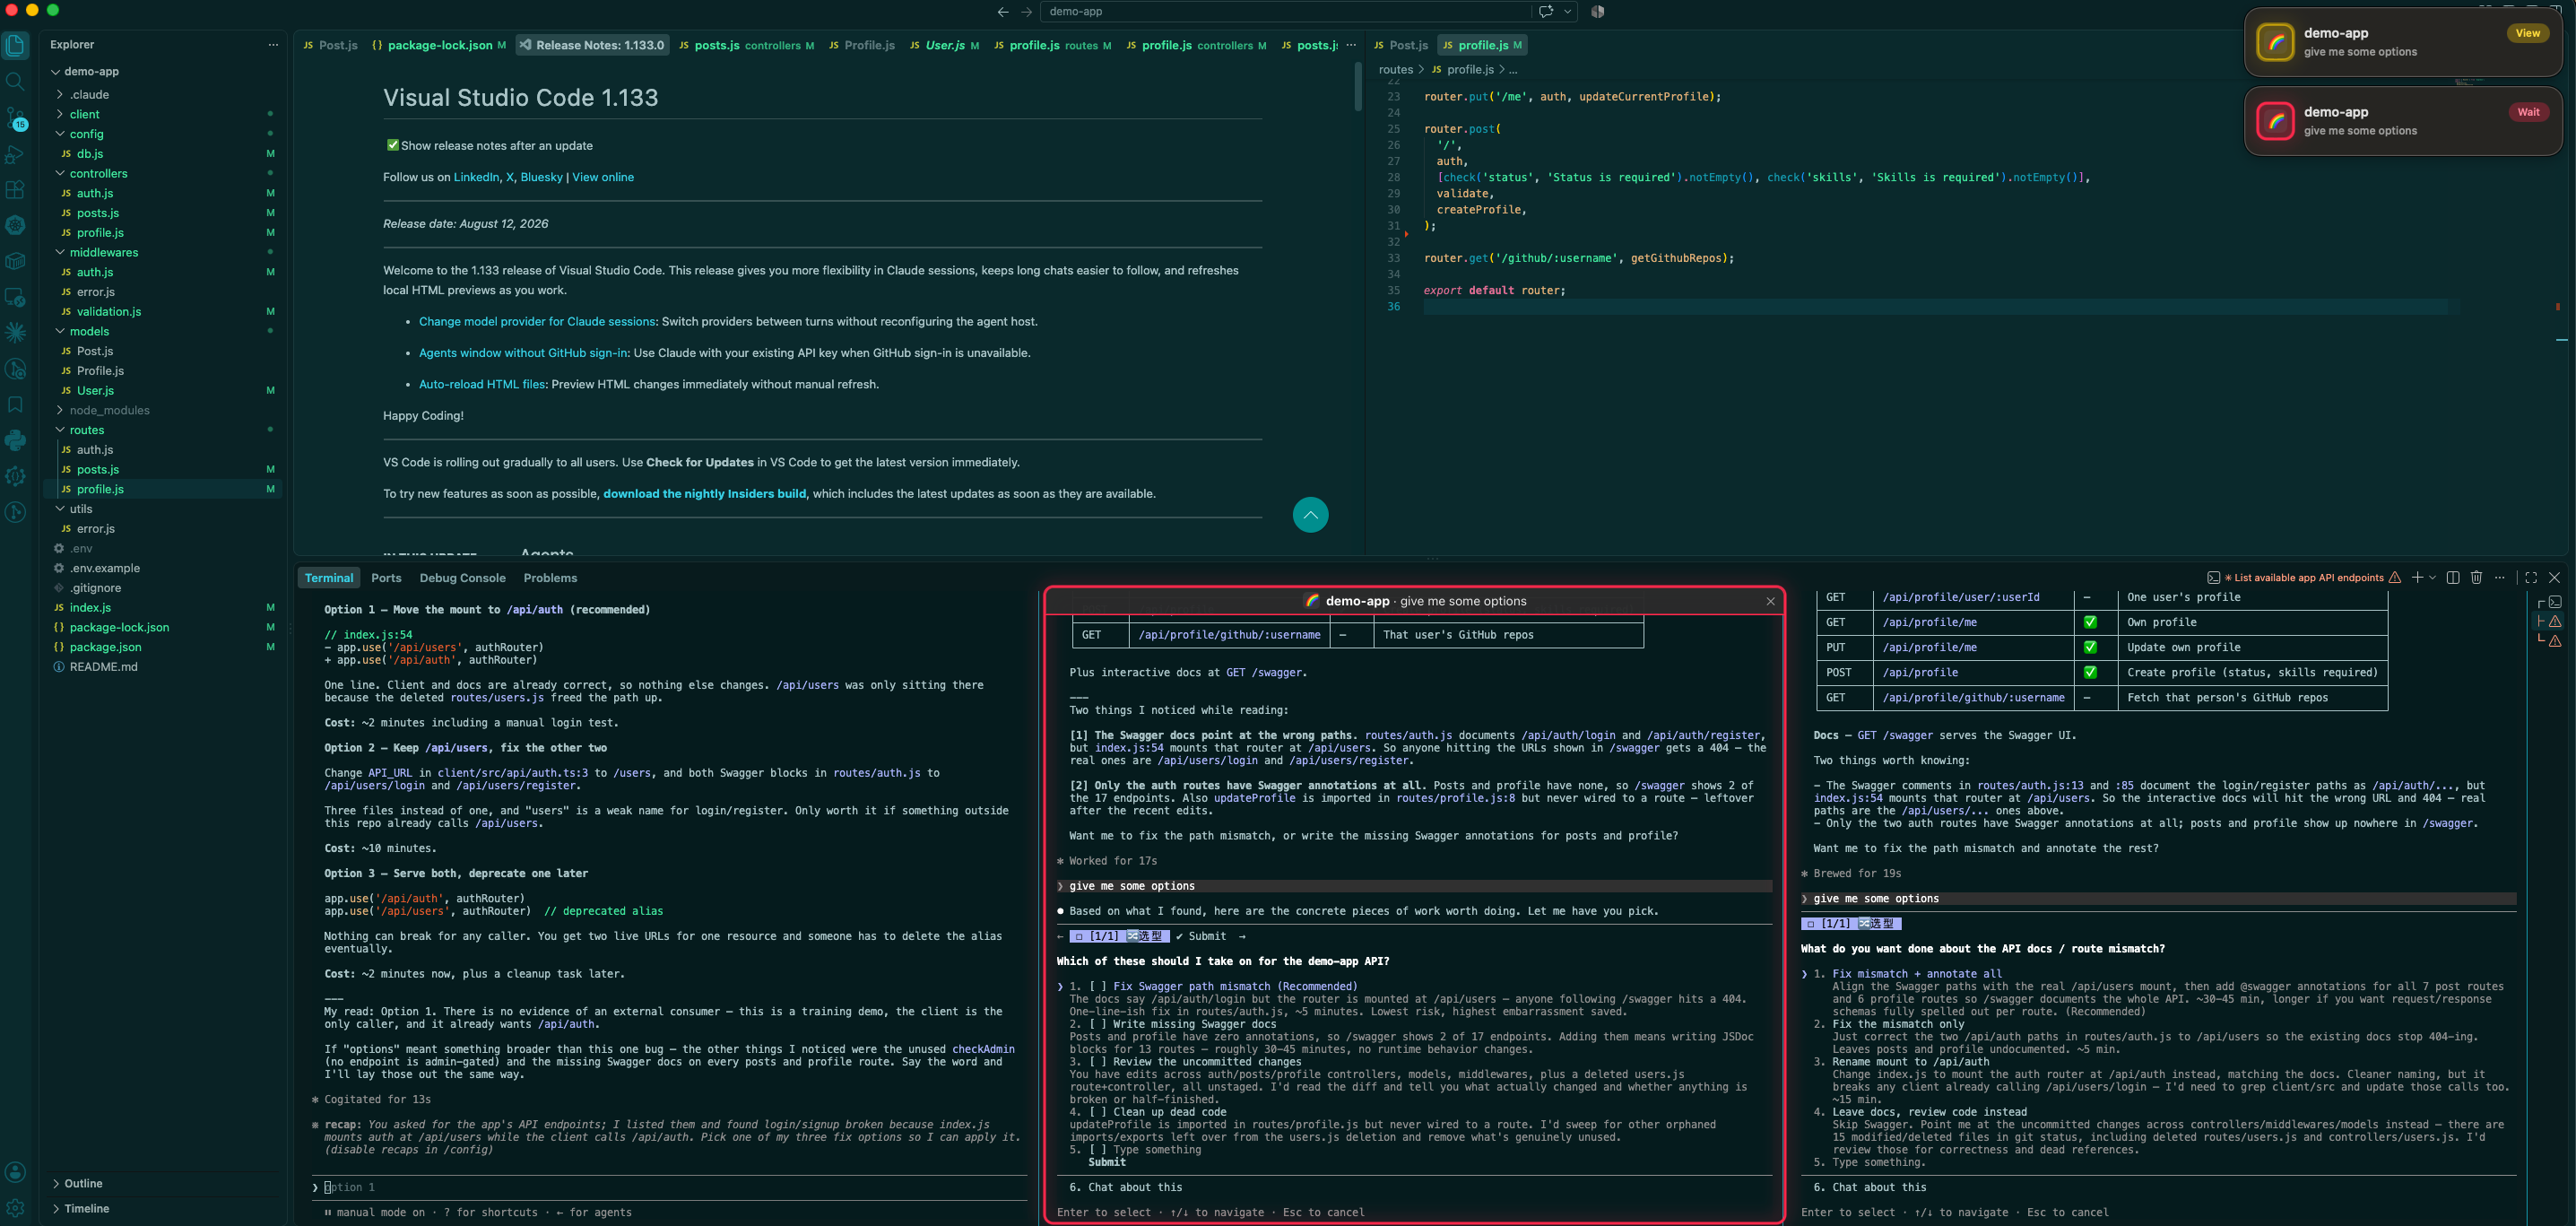Viewport: 2576px width, 1226px height.
Task: Open the Search view in activity bar
Action: point(15,81)
